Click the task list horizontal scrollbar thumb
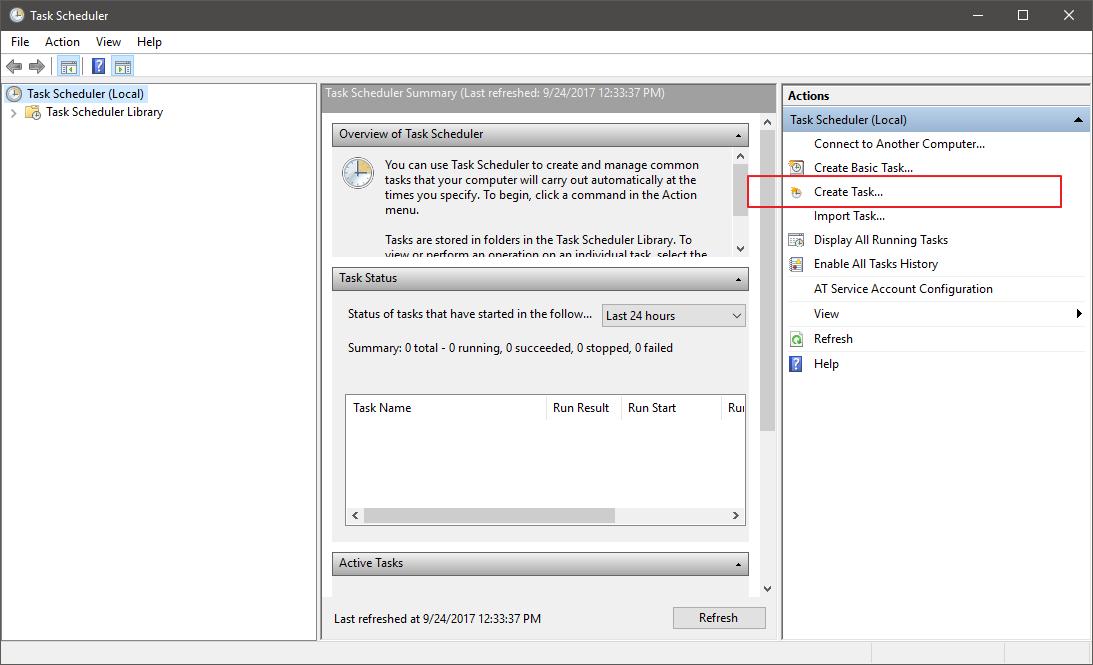The width and height of the screenshot is (1093, 665). pyautogui.click(x=489, y=516)
